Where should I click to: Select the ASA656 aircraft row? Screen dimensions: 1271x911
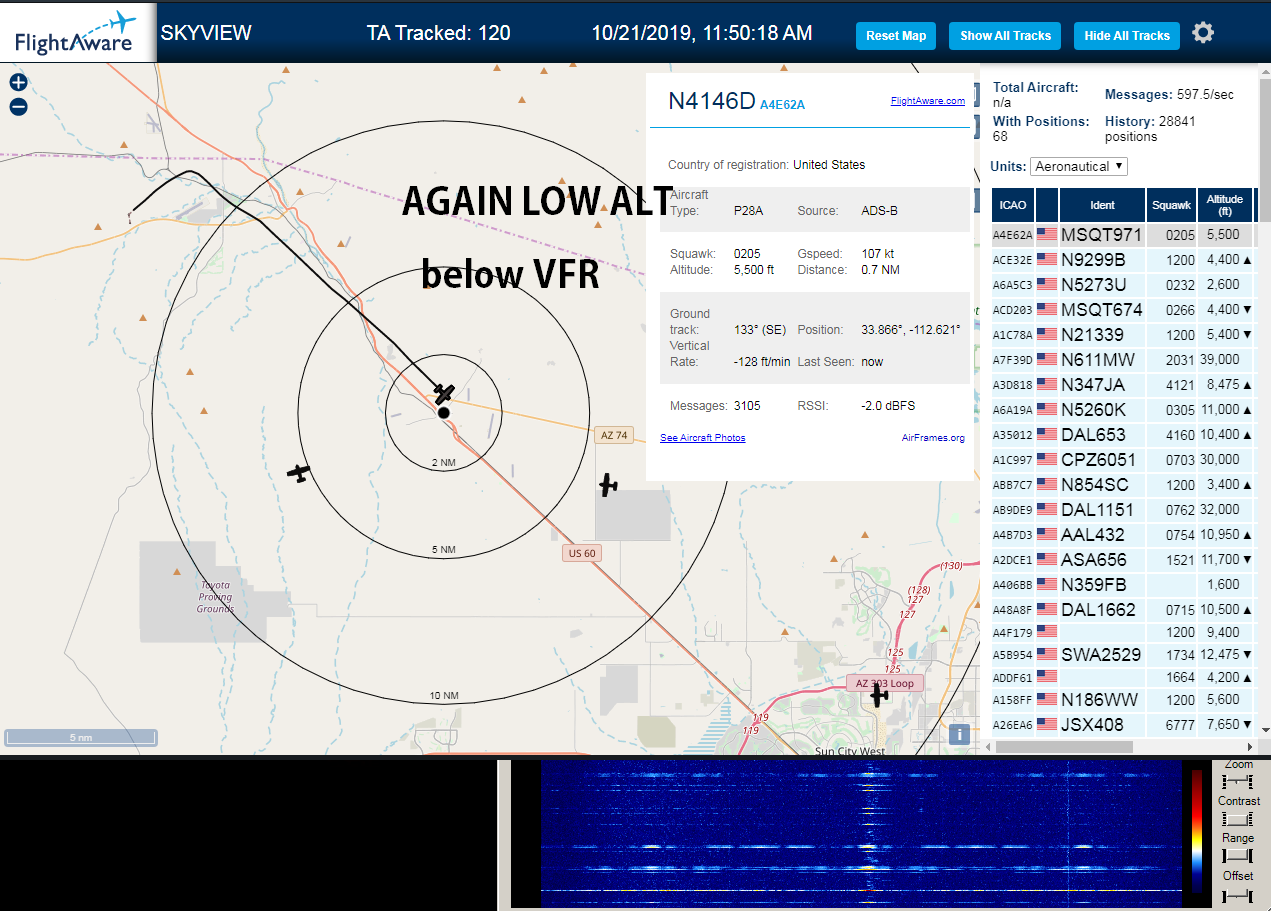1121,560
